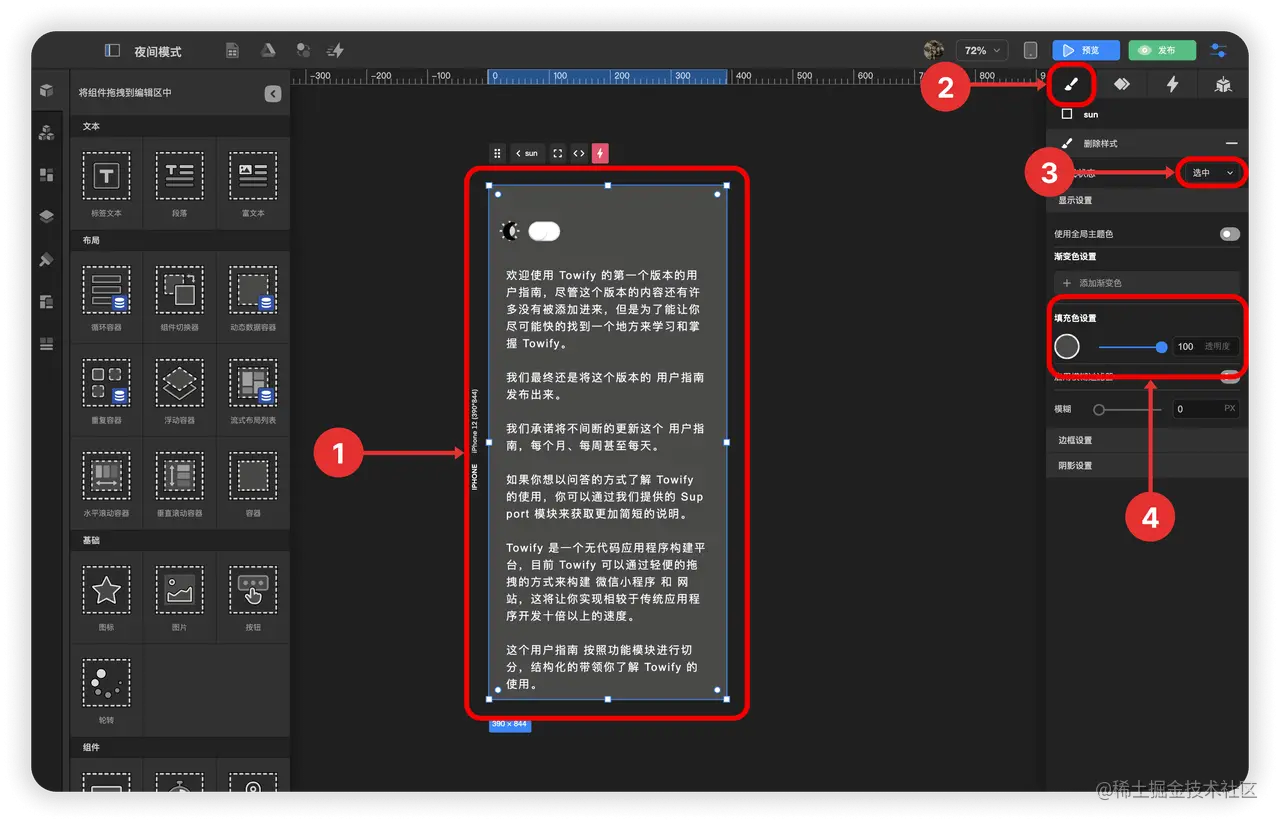This screenshot has width=1280, height=823.
Task: Click the overlapping circles icon in top bar
Action: [303, 50]
